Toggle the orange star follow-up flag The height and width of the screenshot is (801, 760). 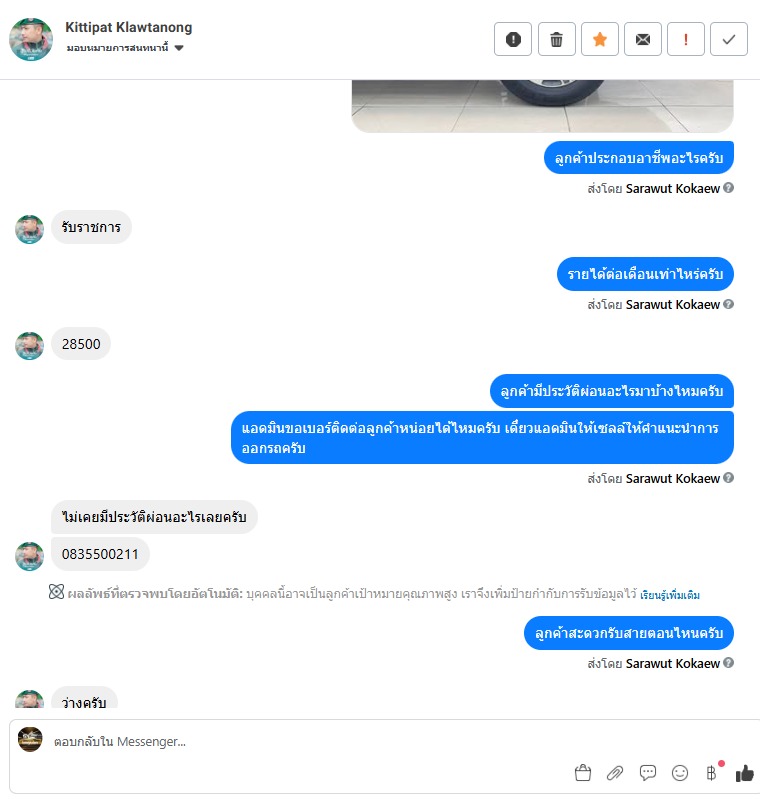point(600,39)
